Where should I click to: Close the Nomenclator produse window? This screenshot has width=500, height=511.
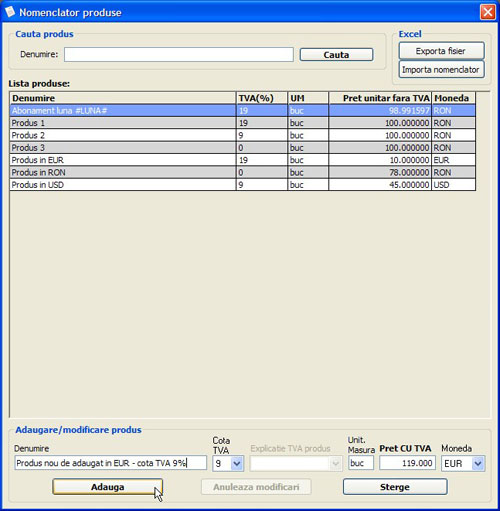click(x=488, y=12)
